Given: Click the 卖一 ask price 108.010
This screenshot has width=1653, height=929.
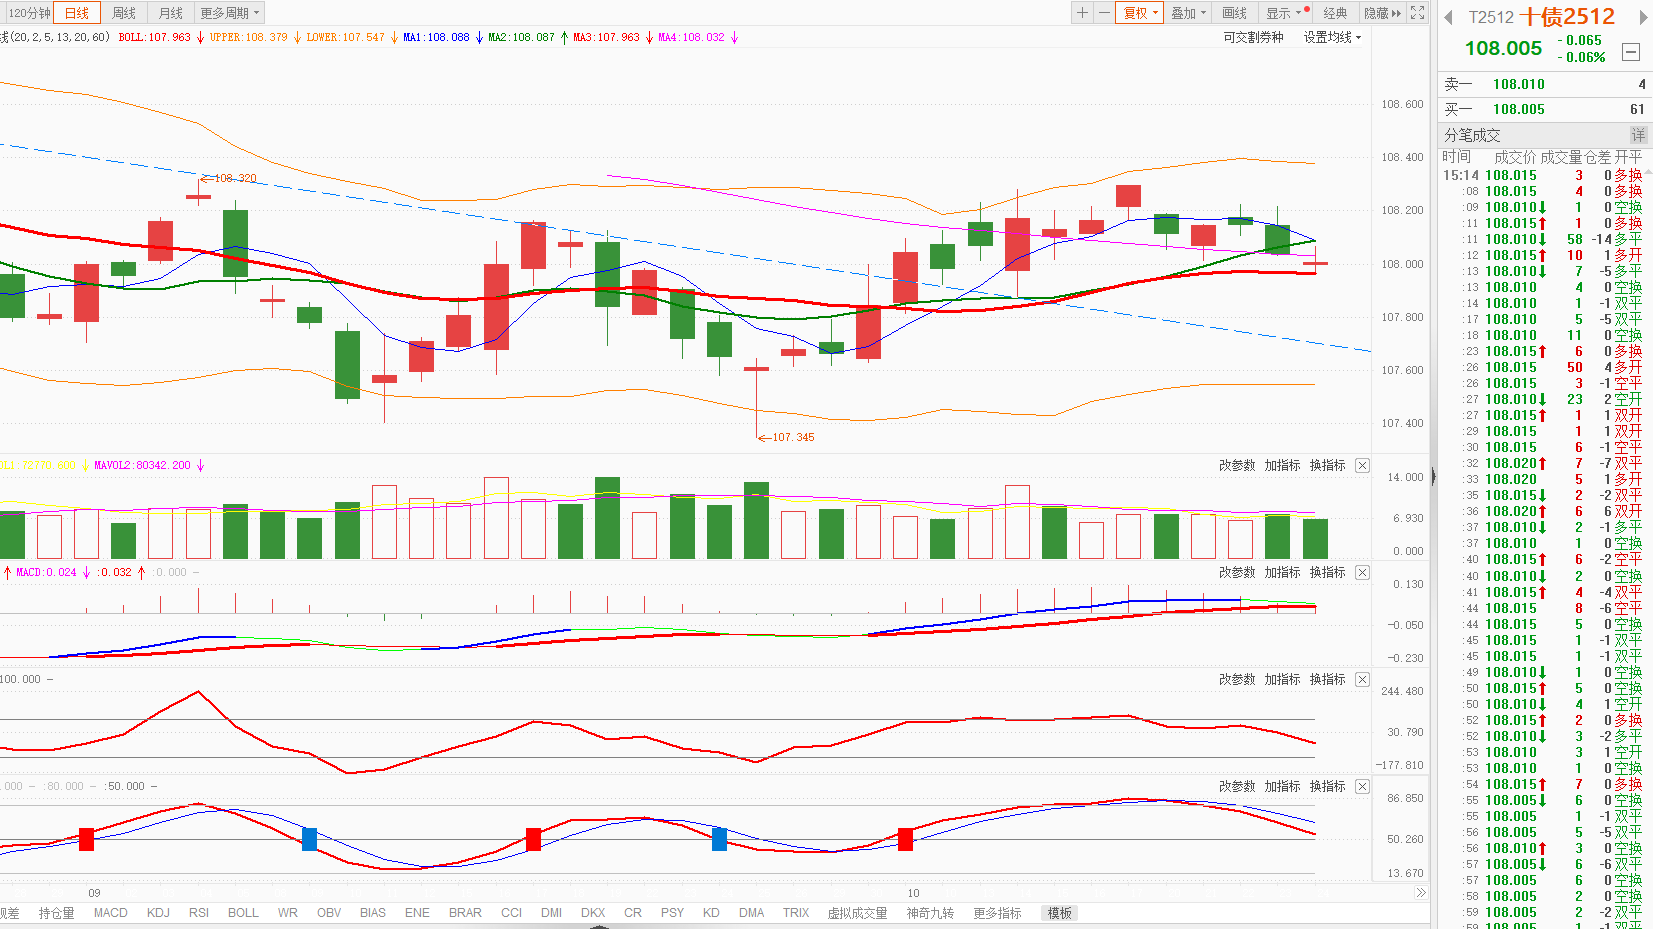Looking at the screenshot, I should click(x=1518, y=85).
